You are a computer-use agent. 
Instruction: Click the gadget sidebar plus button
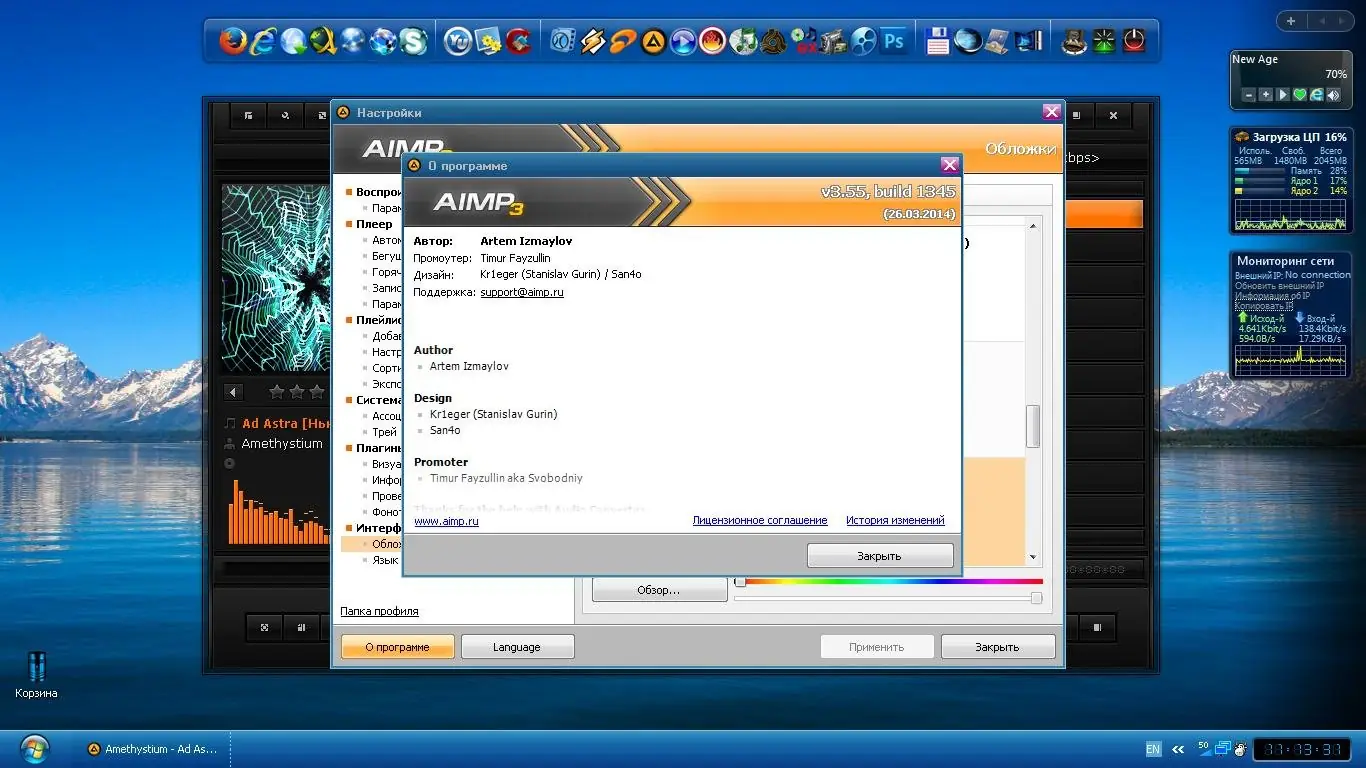(1291, 21)
